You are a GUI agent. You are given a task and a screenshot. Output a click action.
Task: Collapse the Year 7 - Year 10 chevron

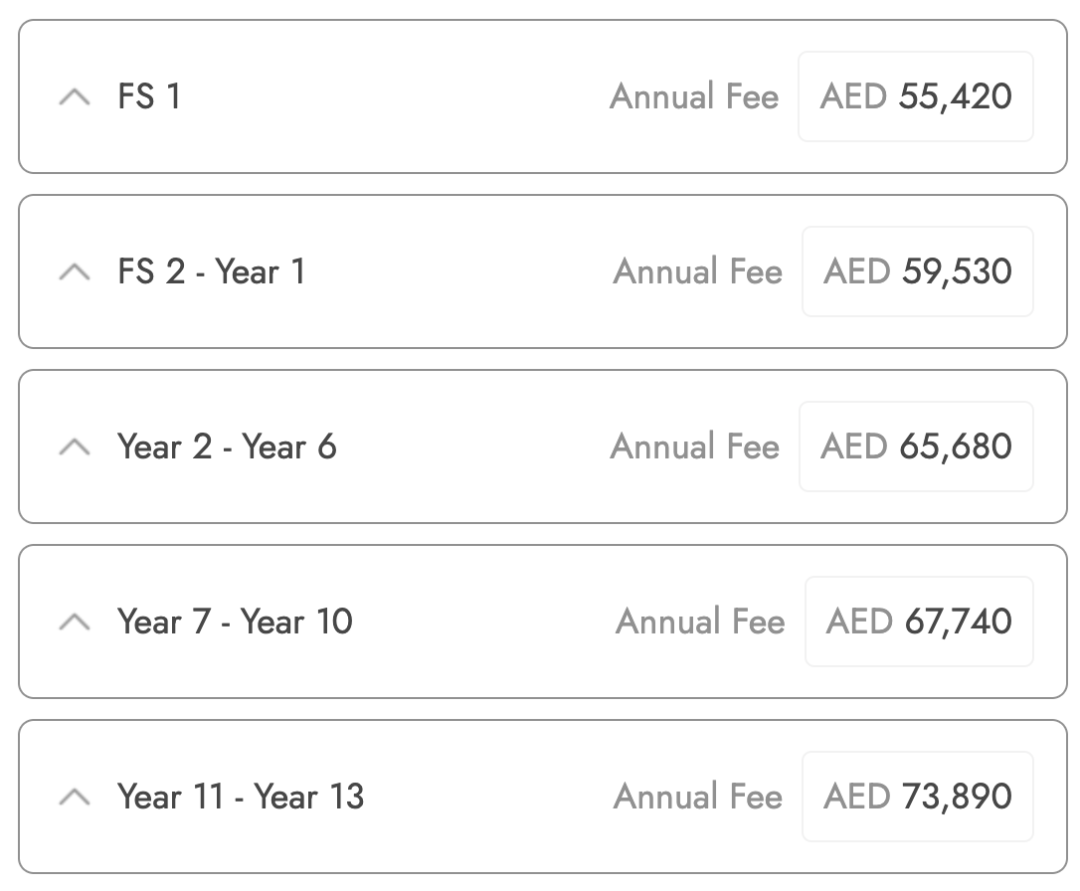[74, 622]
